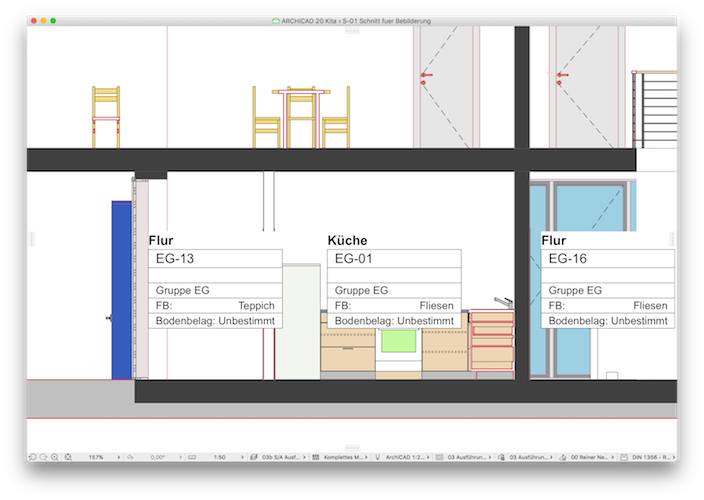Click 'Gruppe EG' row in EG-13 stamp
Screen dimensions: 704x500
click(216, 290)
